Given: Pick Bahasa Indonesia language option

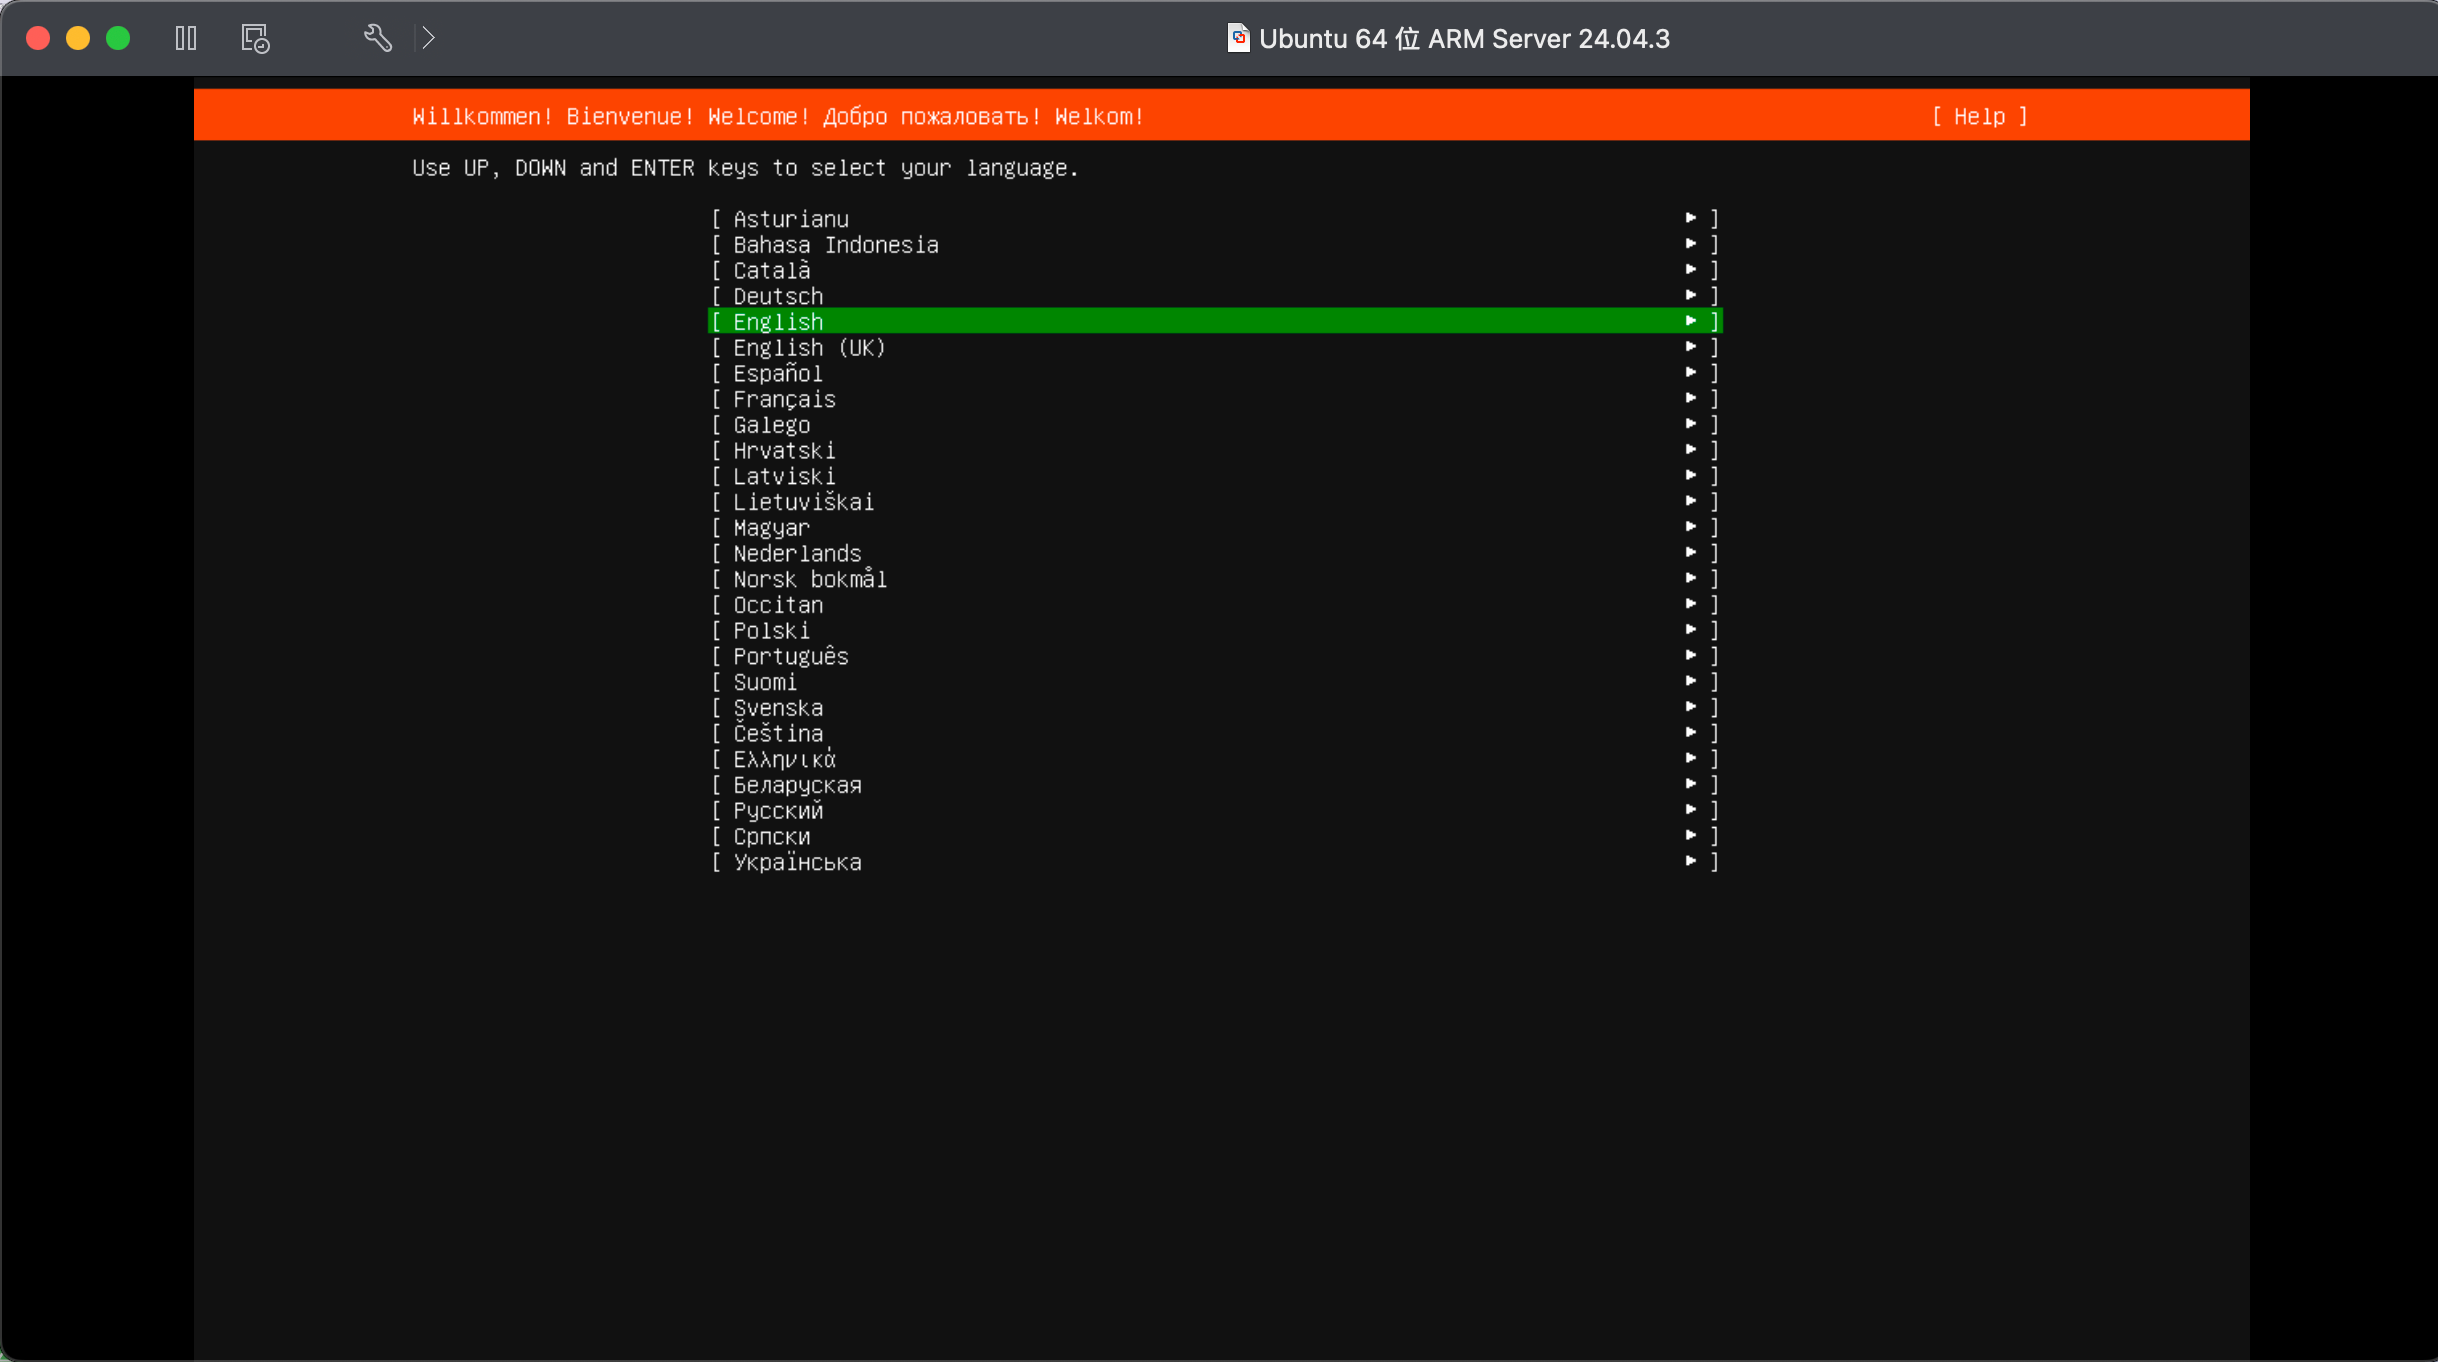Looking at the screenshot, I should coord(836,245).
